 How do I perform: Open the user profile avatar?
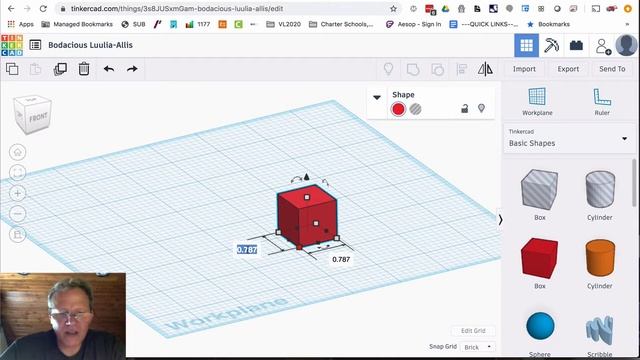[x=626, y=45]
